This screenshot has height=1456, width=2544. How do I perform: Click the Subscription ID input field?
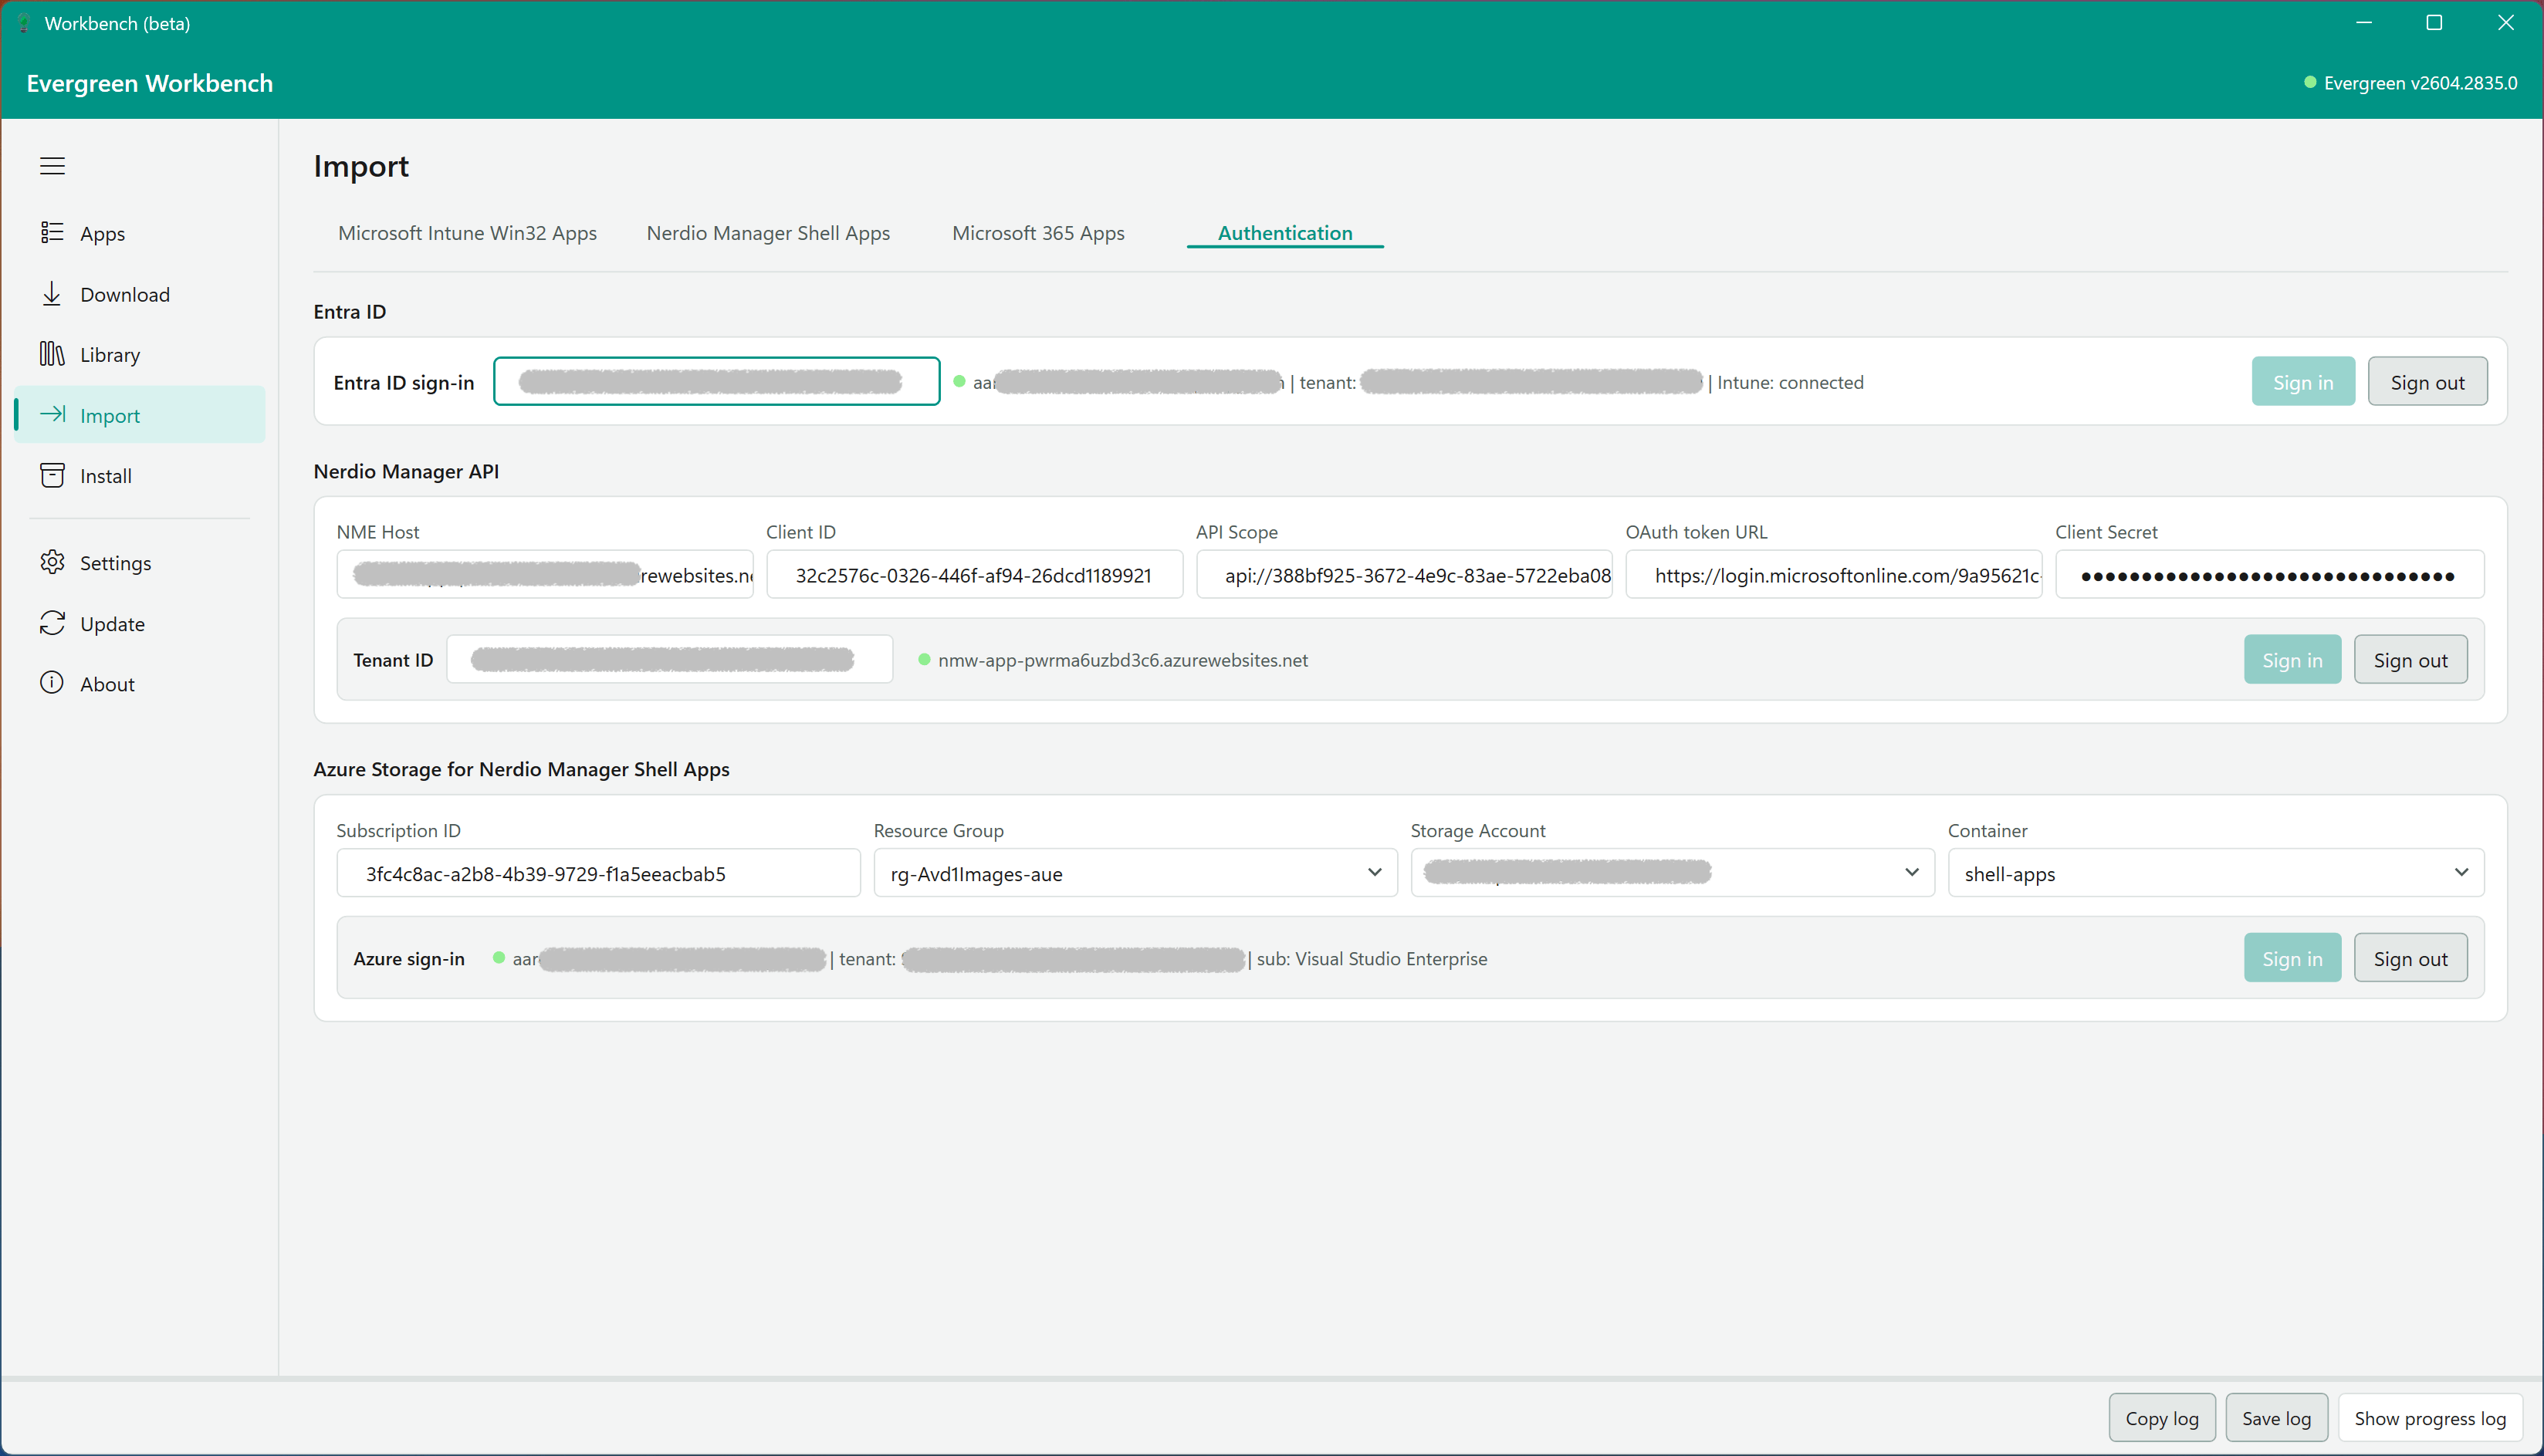(598, 873)
